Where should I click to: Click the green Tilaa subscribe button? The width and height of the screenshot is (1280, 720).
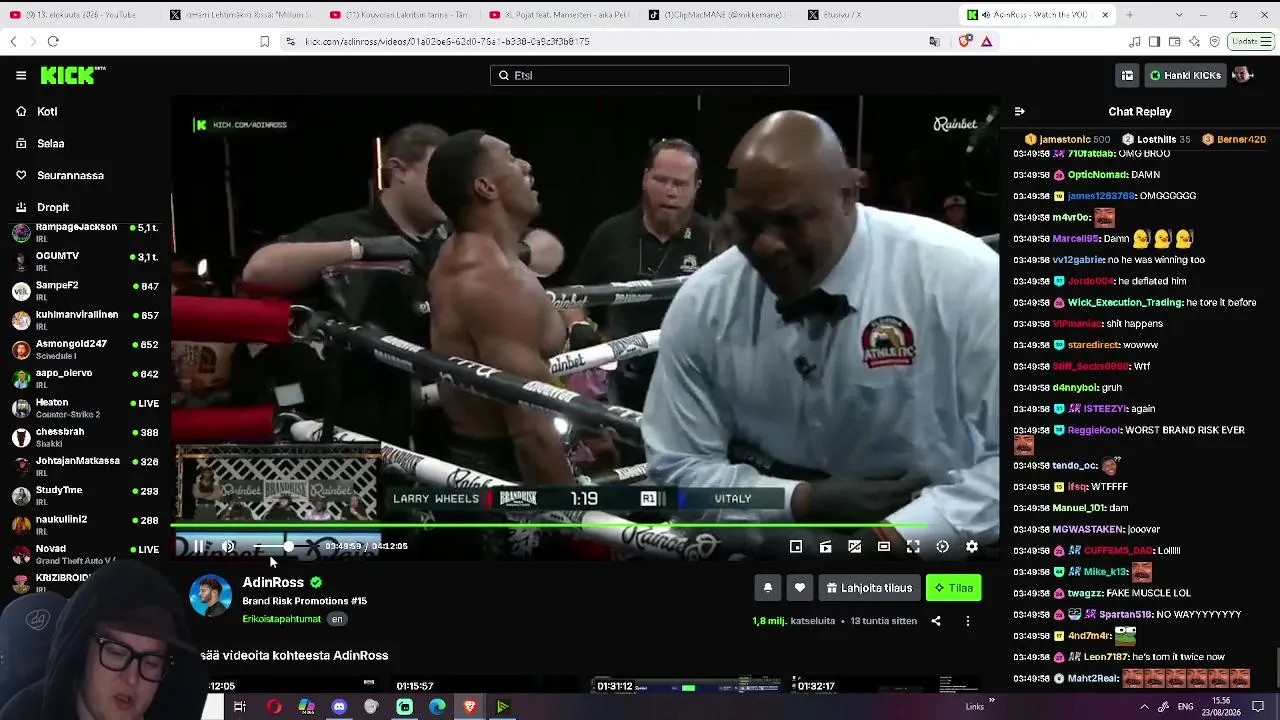954,588
